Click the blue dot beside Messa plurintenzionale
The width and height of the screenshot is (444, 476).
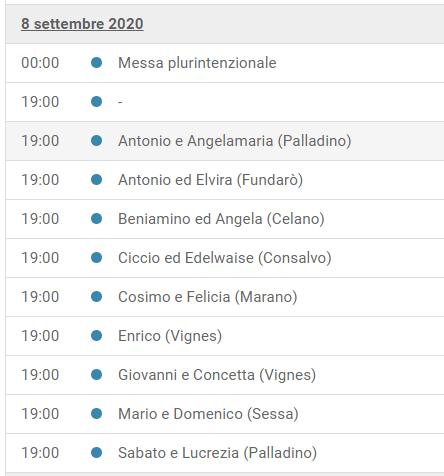(x=96, y=63)
